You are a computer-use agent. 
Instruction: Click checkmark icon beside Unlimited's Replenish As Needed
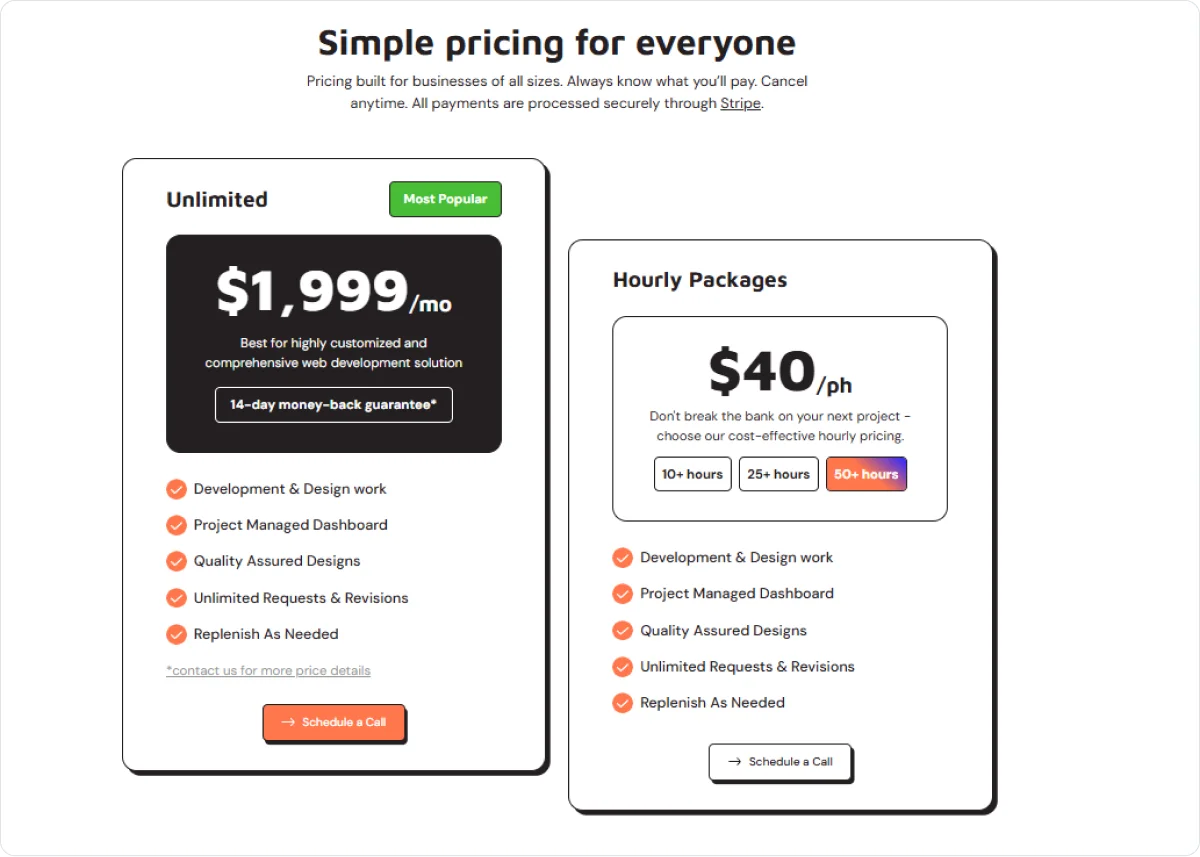click(x=176, y=634)
